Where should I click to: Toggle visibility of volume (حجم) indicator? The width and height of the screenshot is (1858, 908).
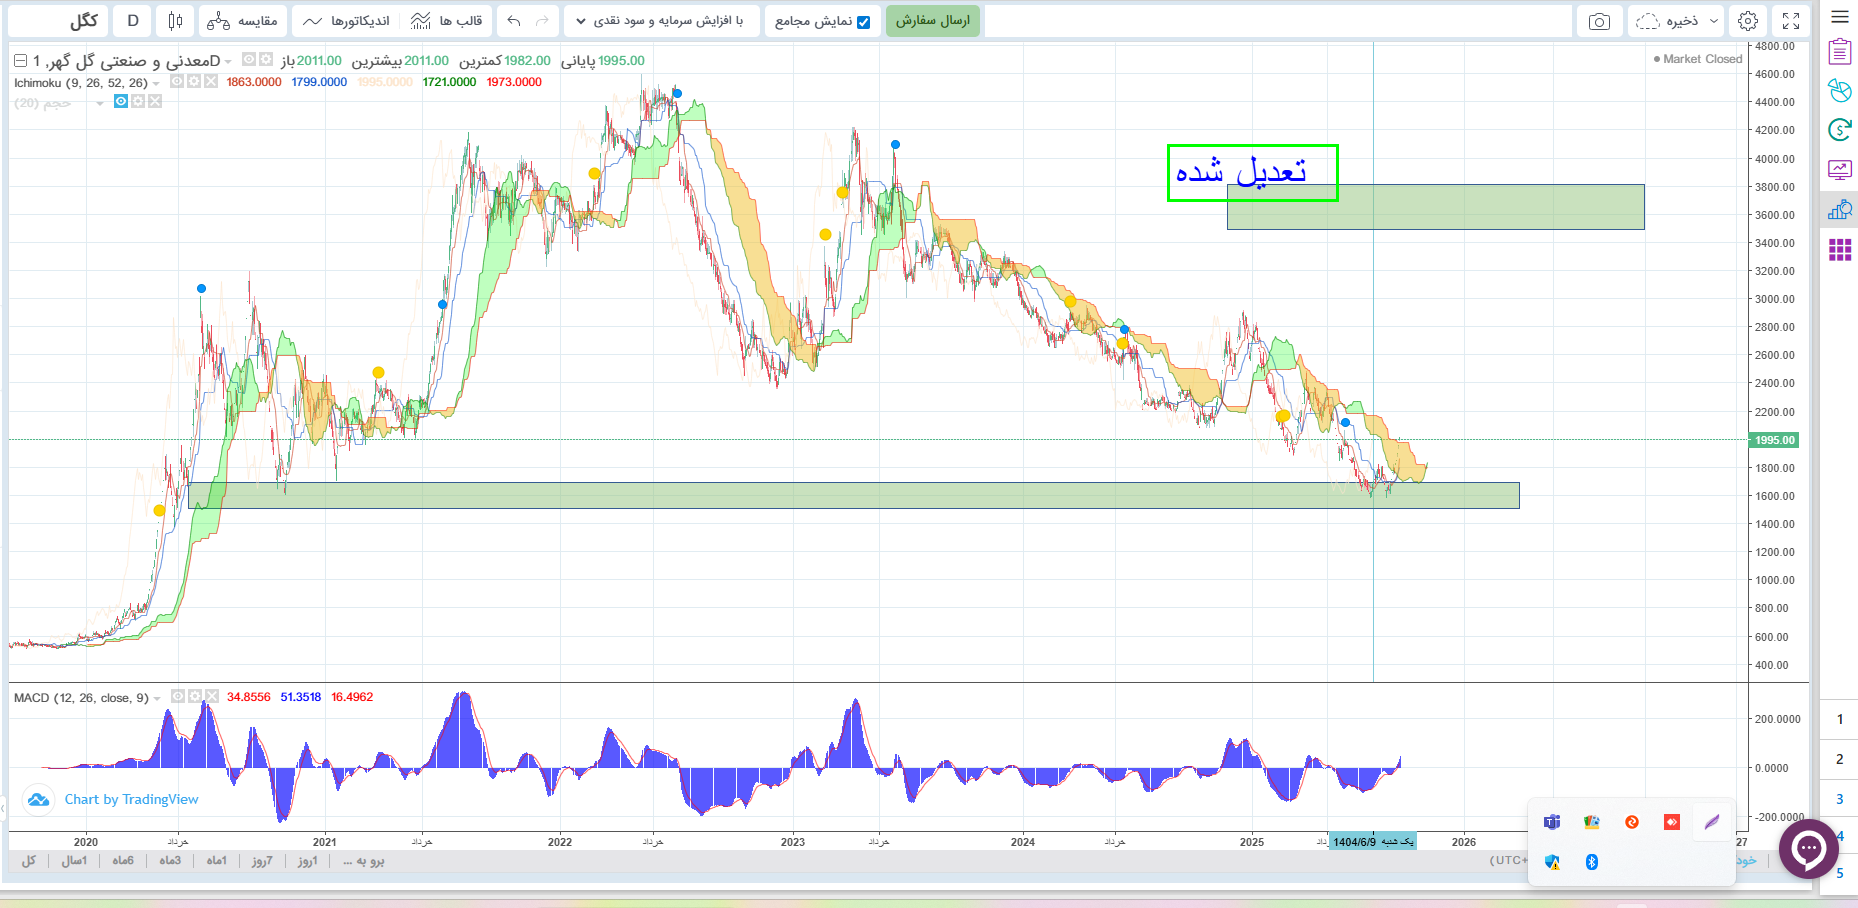coord(121,102)
